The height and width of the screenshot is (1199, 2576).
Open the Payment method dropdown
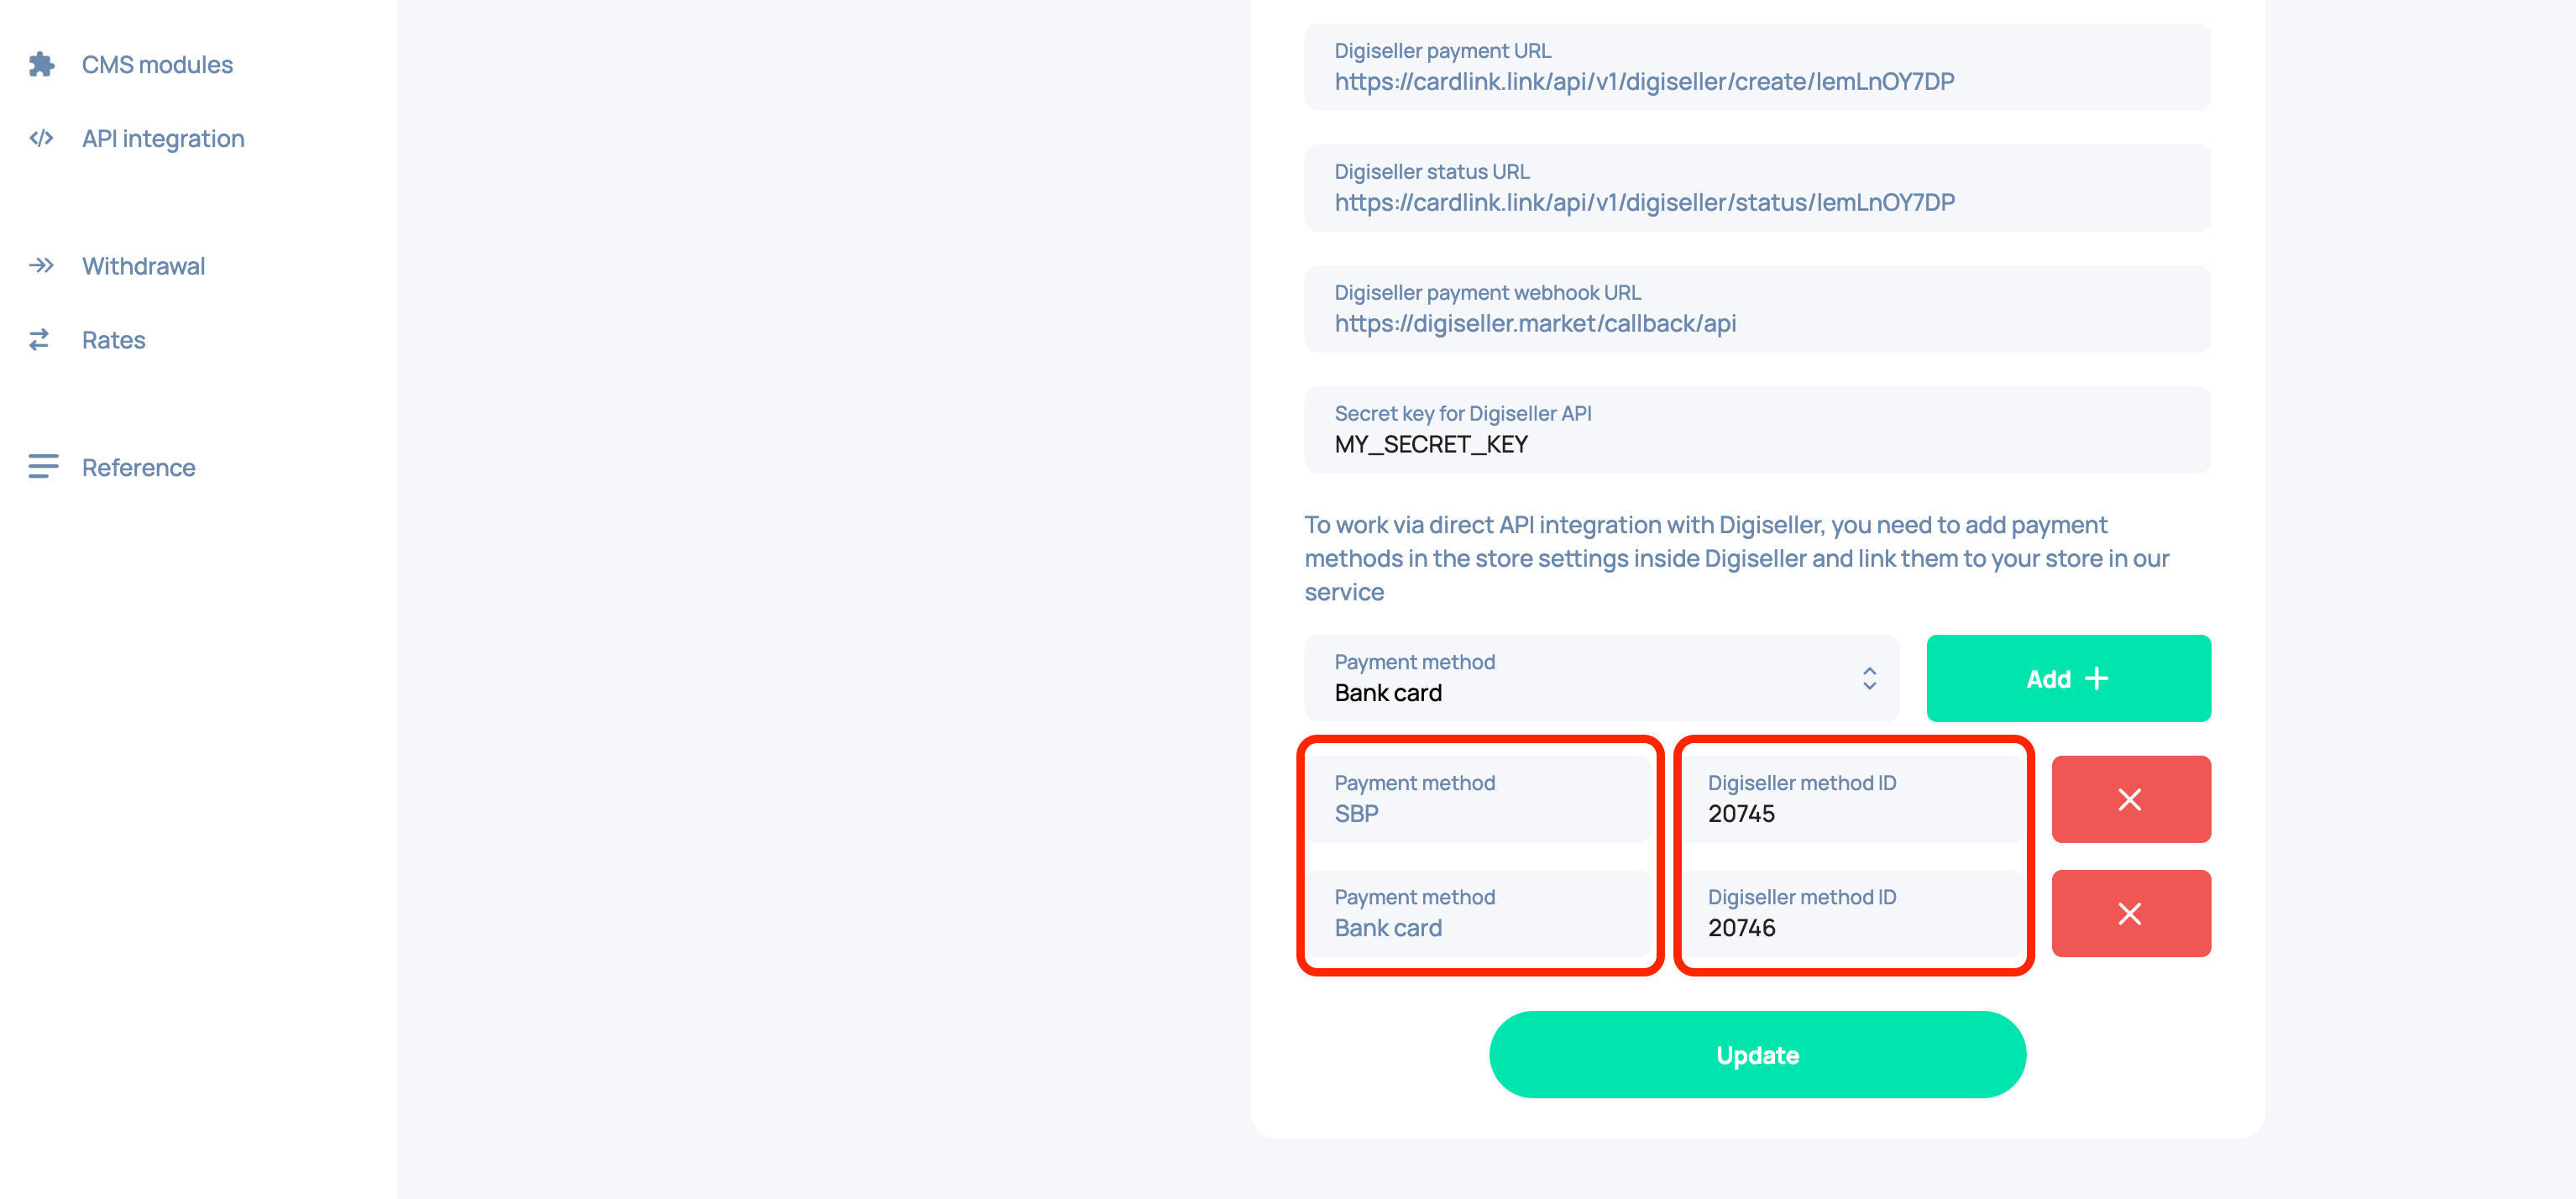pyautogui.click(x=1600, y=678)
